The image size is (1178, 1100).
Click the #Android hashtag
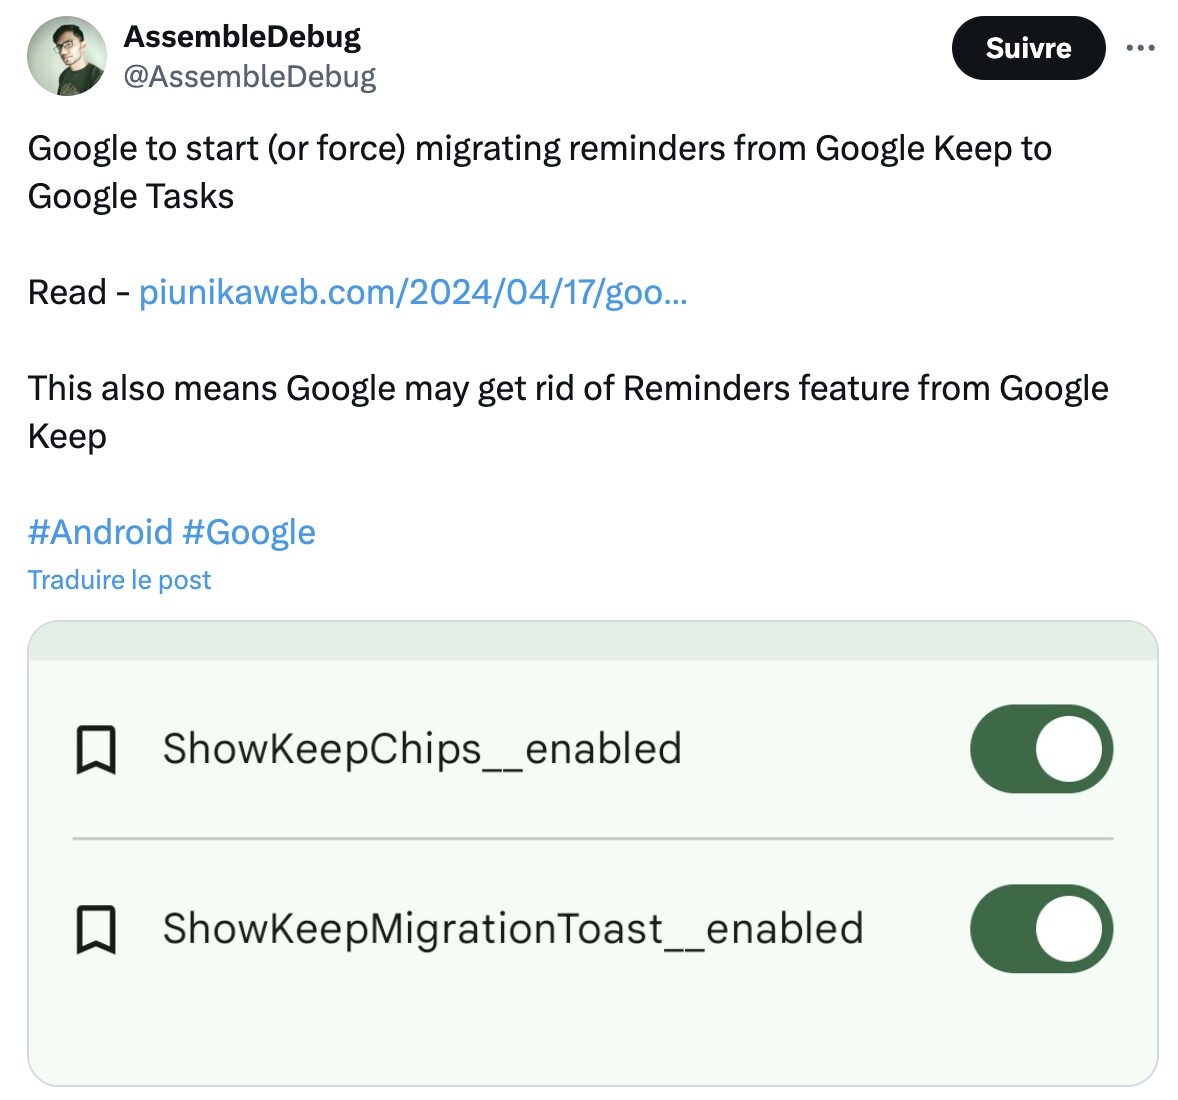click(x=100, y=532)
